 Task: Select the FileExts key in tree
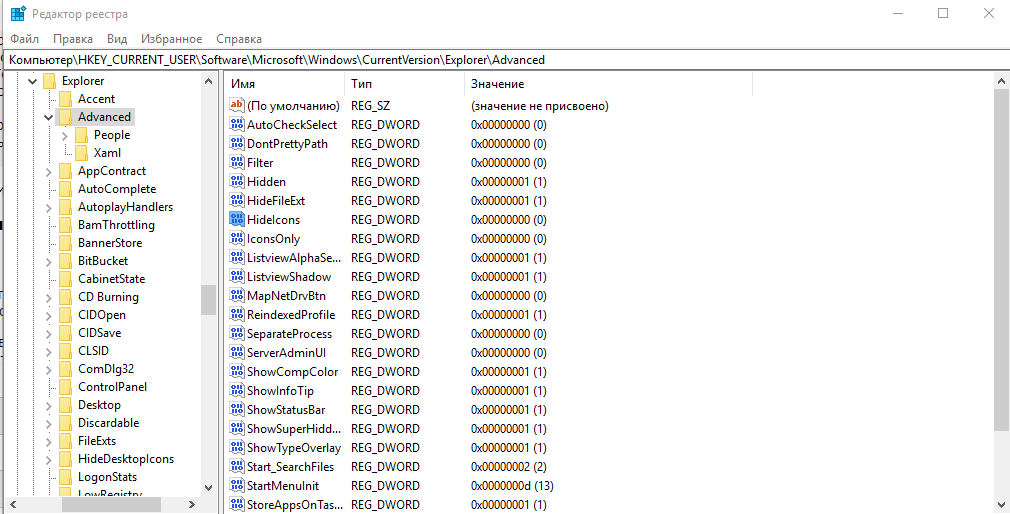97,441
